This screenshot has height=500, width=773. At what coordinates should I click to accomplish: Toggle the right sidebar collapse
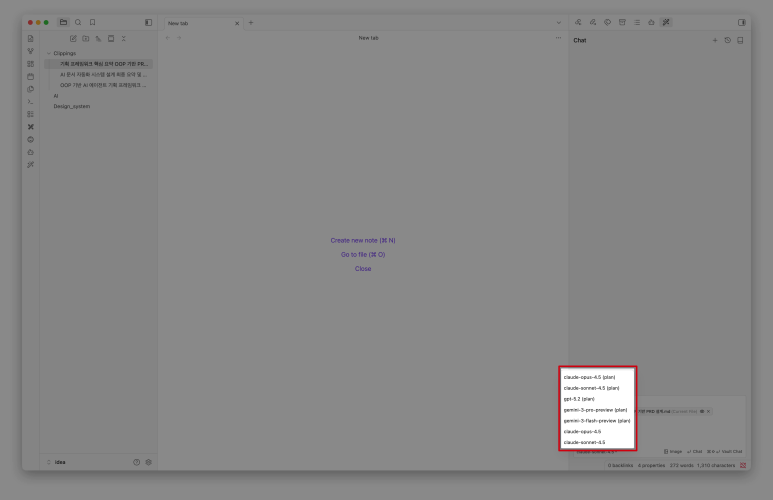pos(741,22)
